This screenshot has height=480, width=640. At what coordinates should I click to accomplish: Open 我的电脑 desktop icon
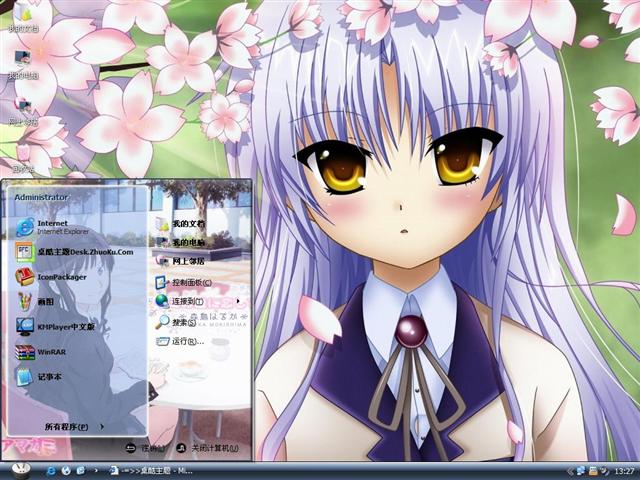23,64
